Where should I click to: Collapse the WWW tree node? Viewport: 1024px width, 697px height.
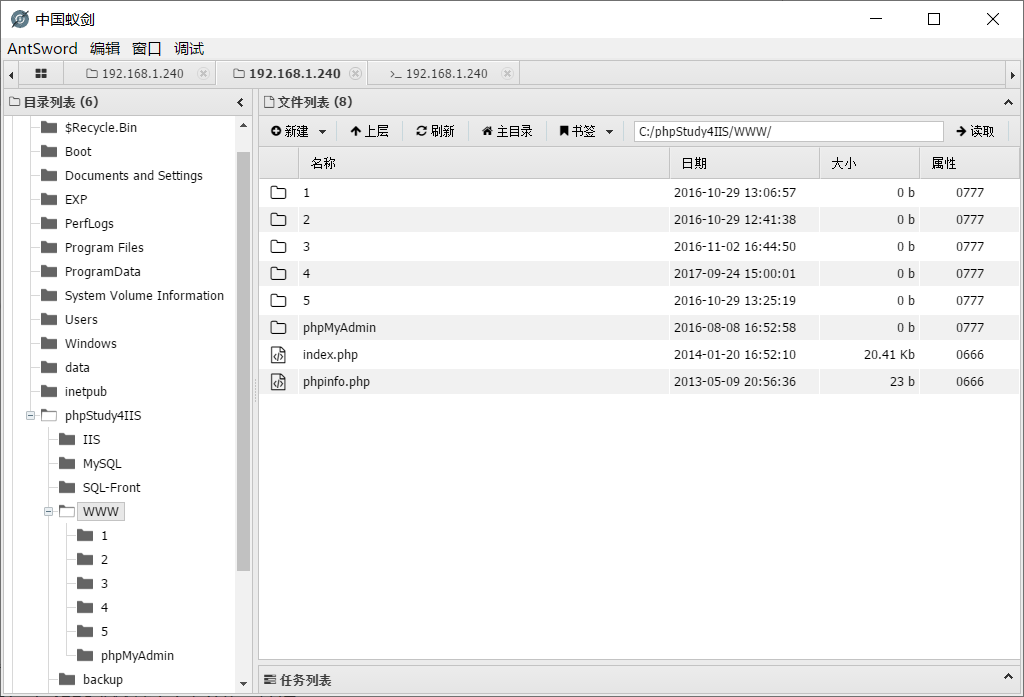48,511
